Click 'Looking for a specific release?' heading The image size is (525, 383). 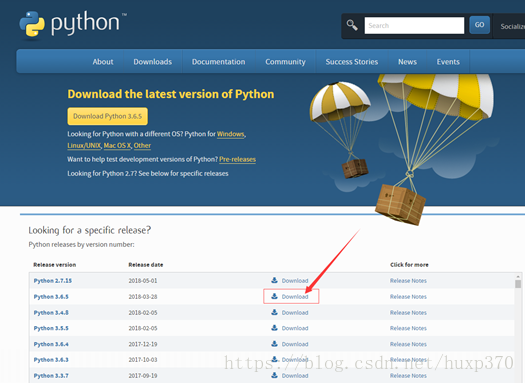coord(90,230)
